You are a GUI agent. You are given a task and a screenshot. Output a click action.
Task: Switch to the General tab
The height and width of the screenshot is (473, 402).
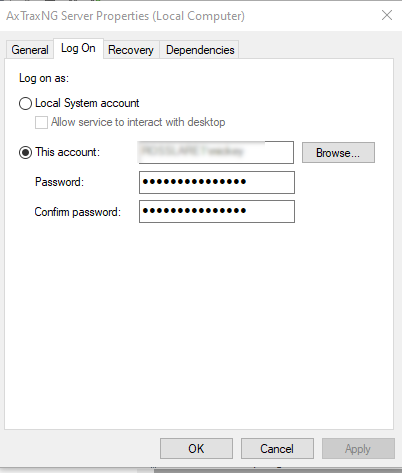coord(30,50)
